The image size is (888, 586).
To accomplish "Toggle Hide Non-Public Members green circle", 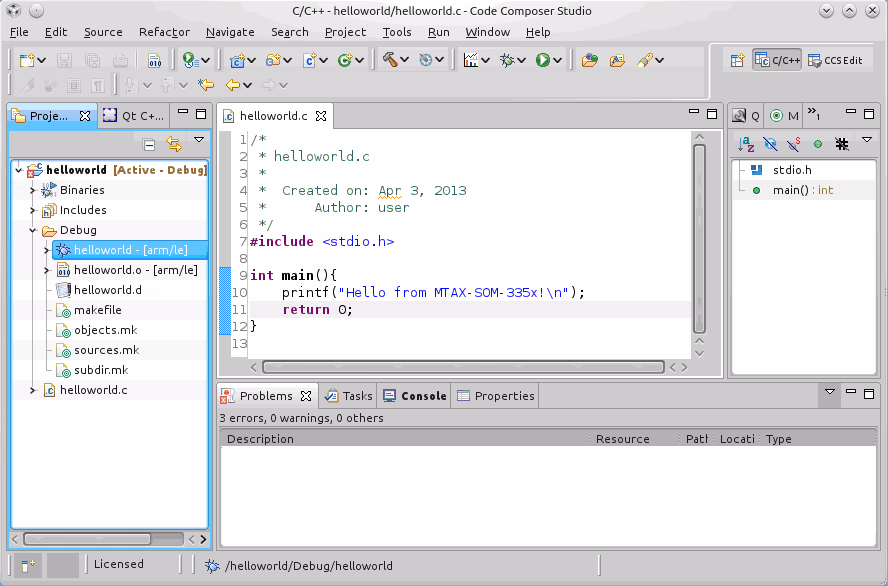I will 818,144.
